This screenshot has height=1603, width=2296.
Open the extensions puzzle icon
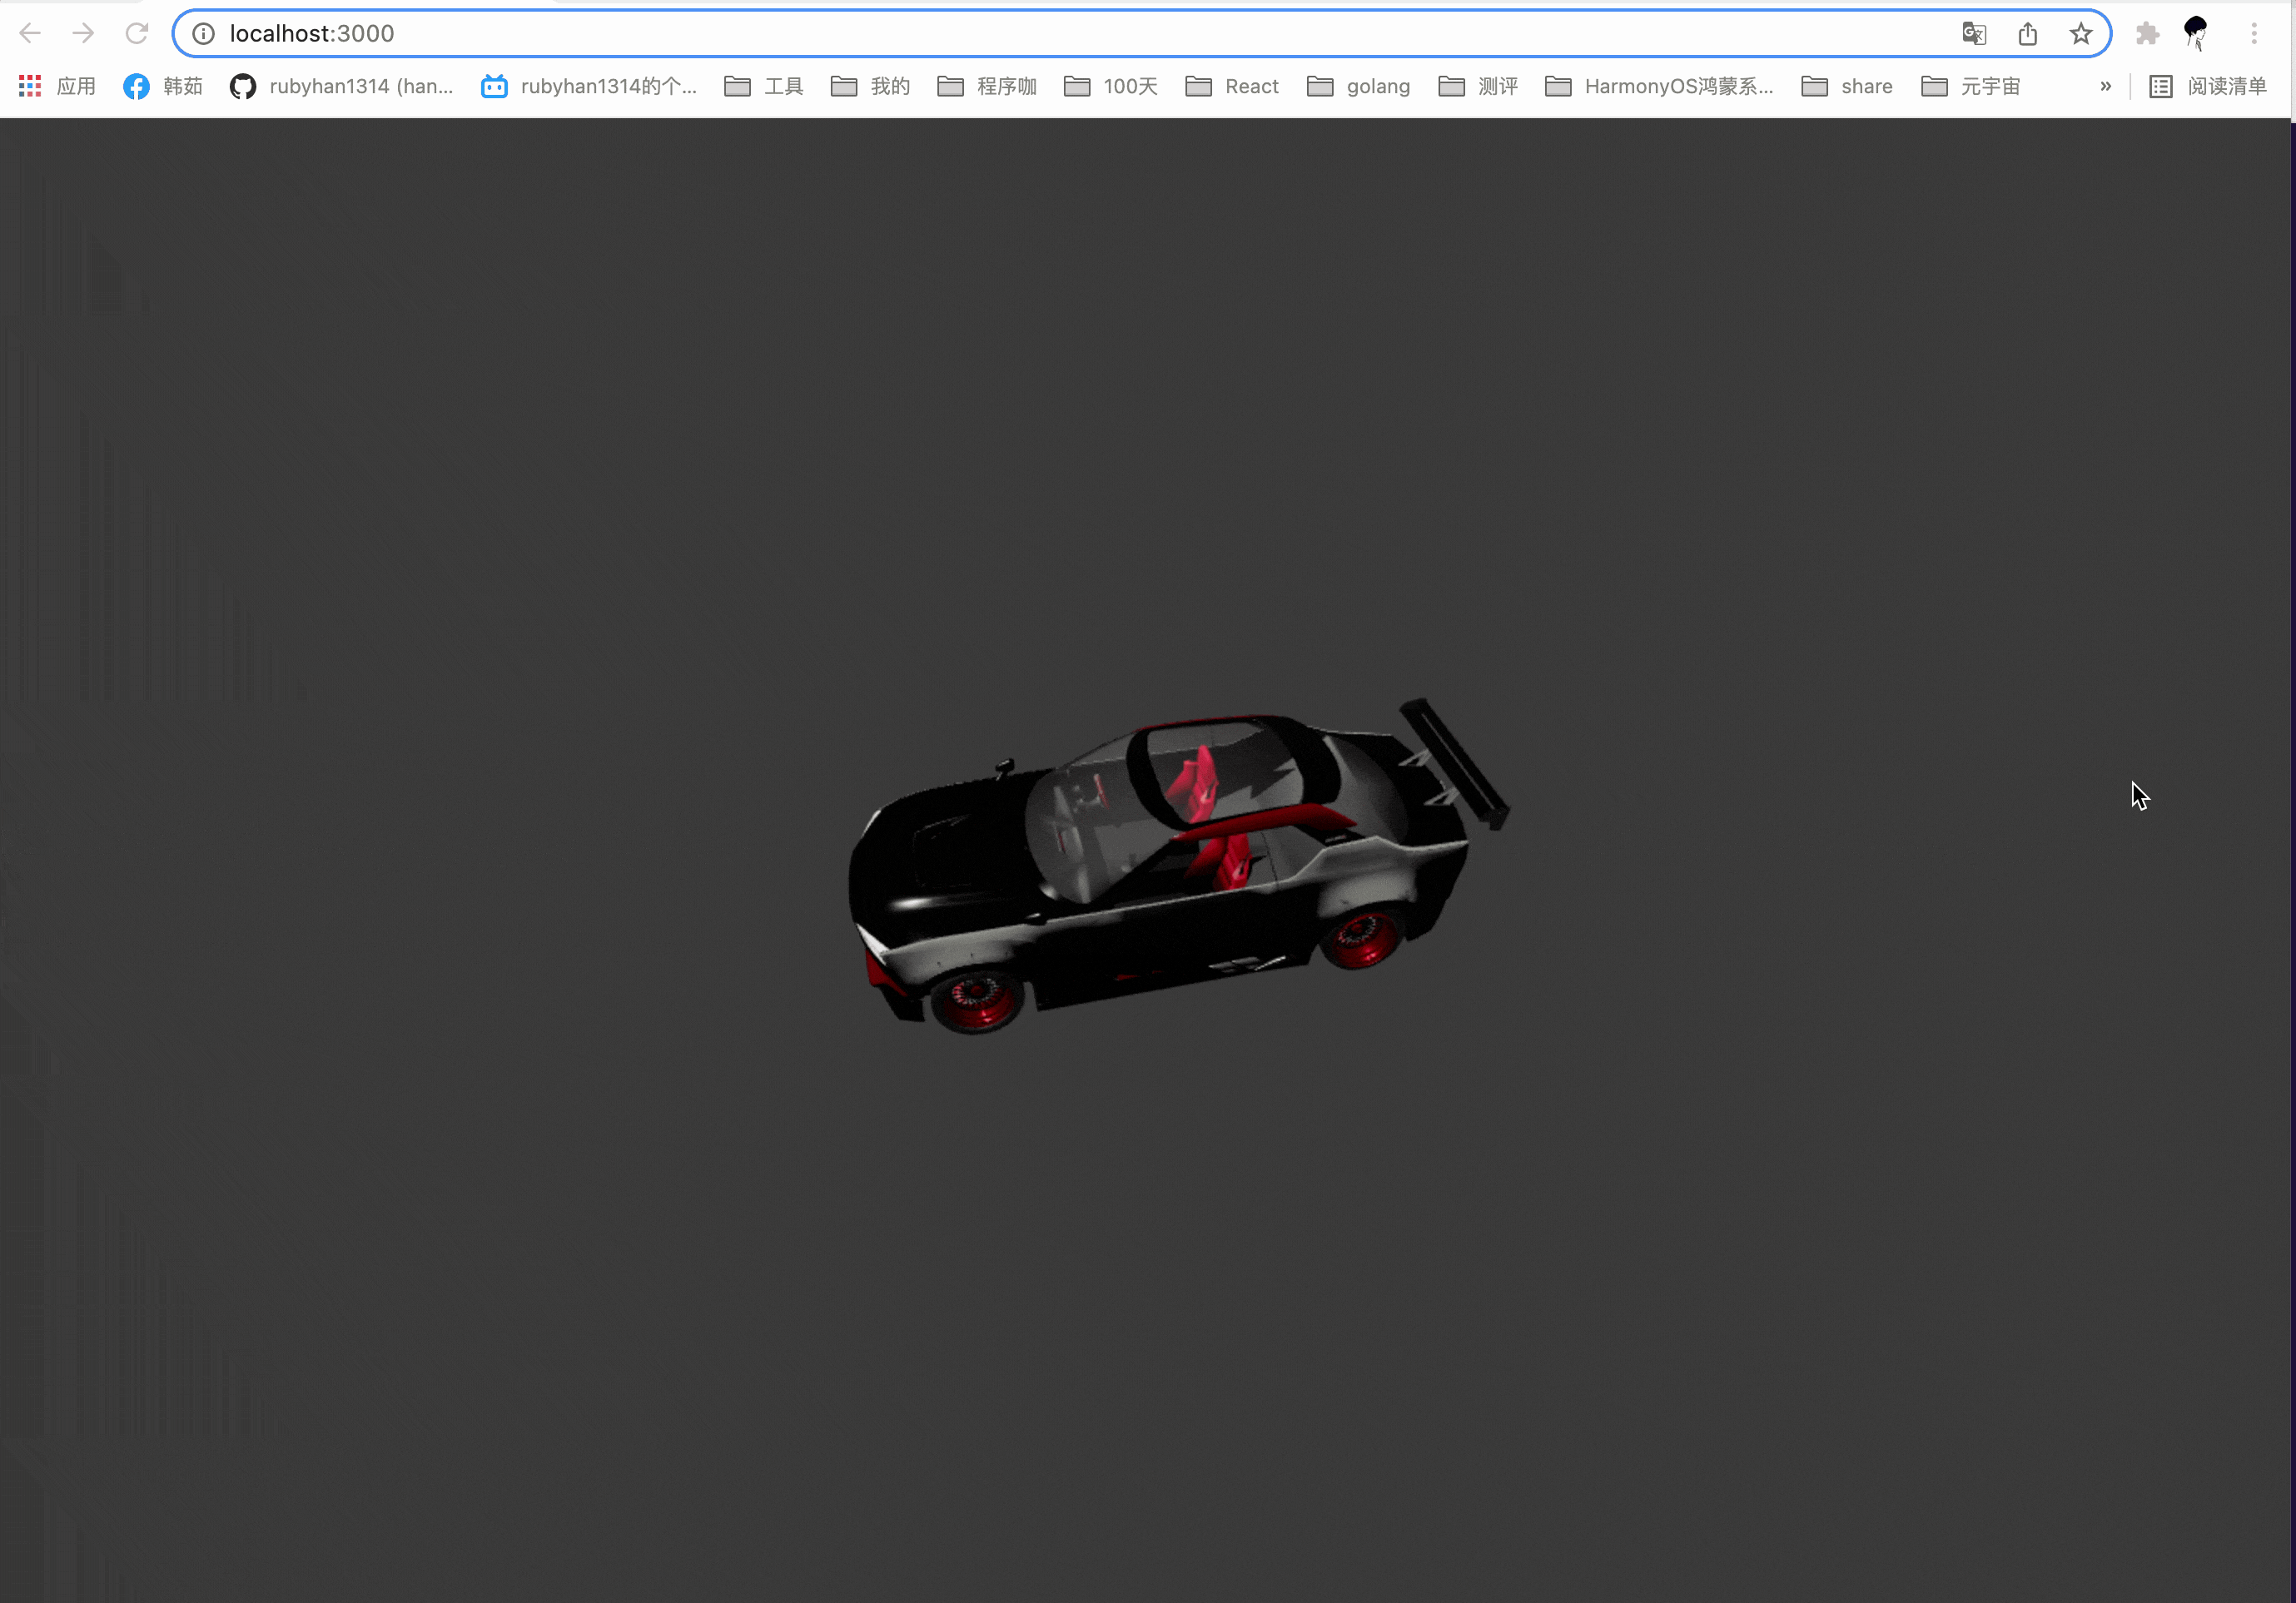pyautogui.click(x=2147, y=33)
